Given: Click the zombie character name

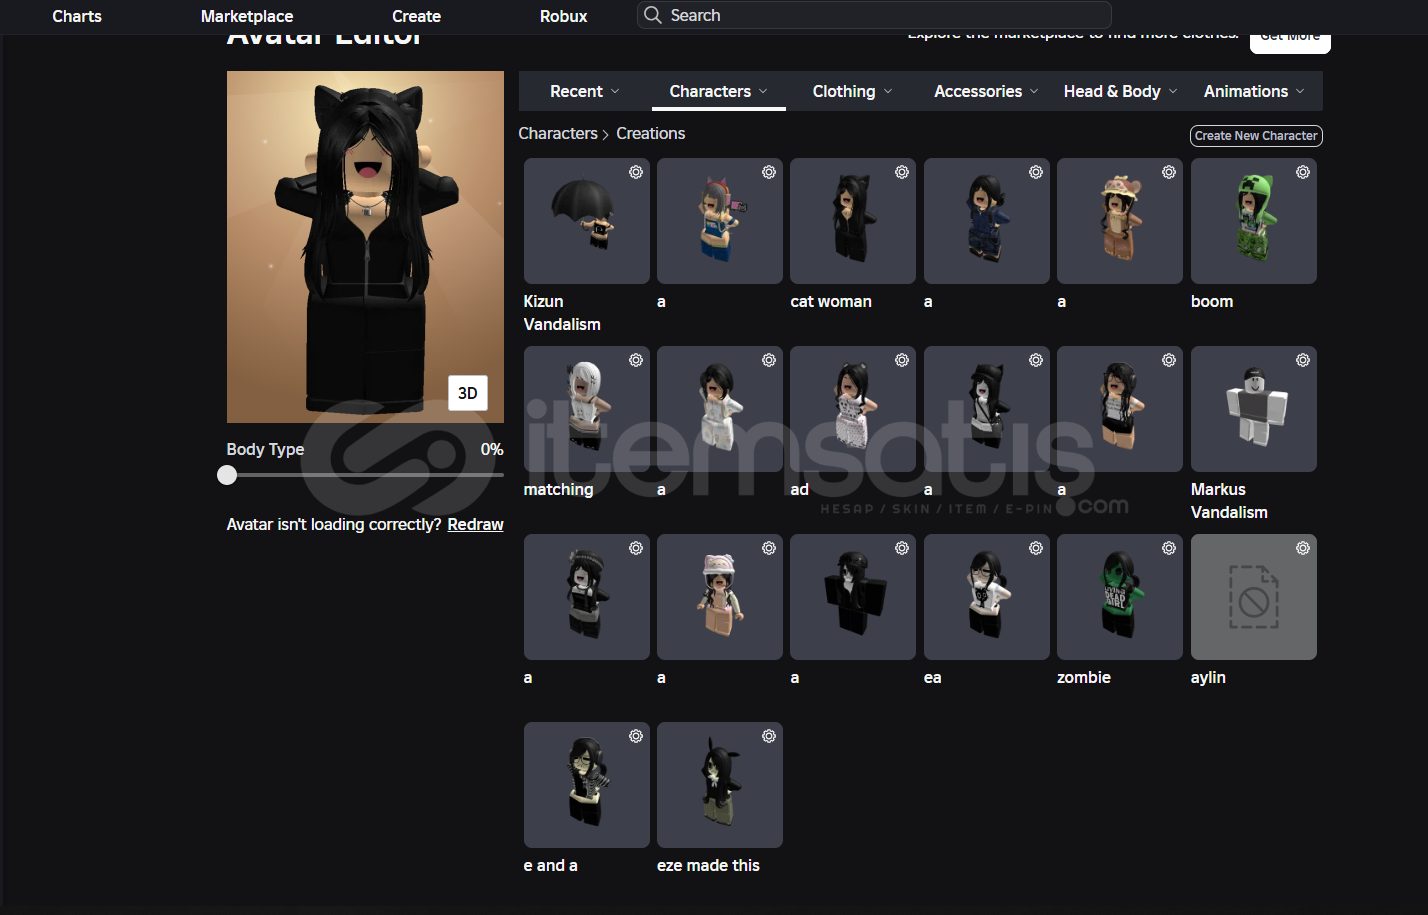Looking at the screenshot, I should click(x=1084, y=677).
